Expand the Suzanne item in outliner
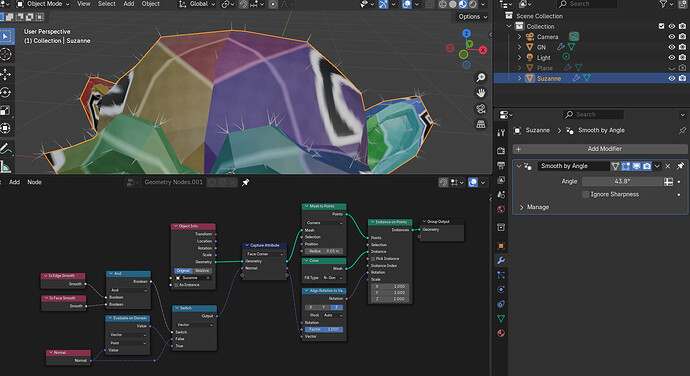This screenshot has height=376, width=690. coord(519,78)
